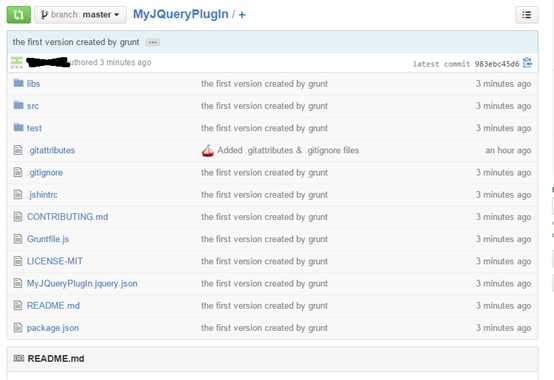Open the MyJQueryPlugIn repository root link
554x380 pixels.
[181, 14]
